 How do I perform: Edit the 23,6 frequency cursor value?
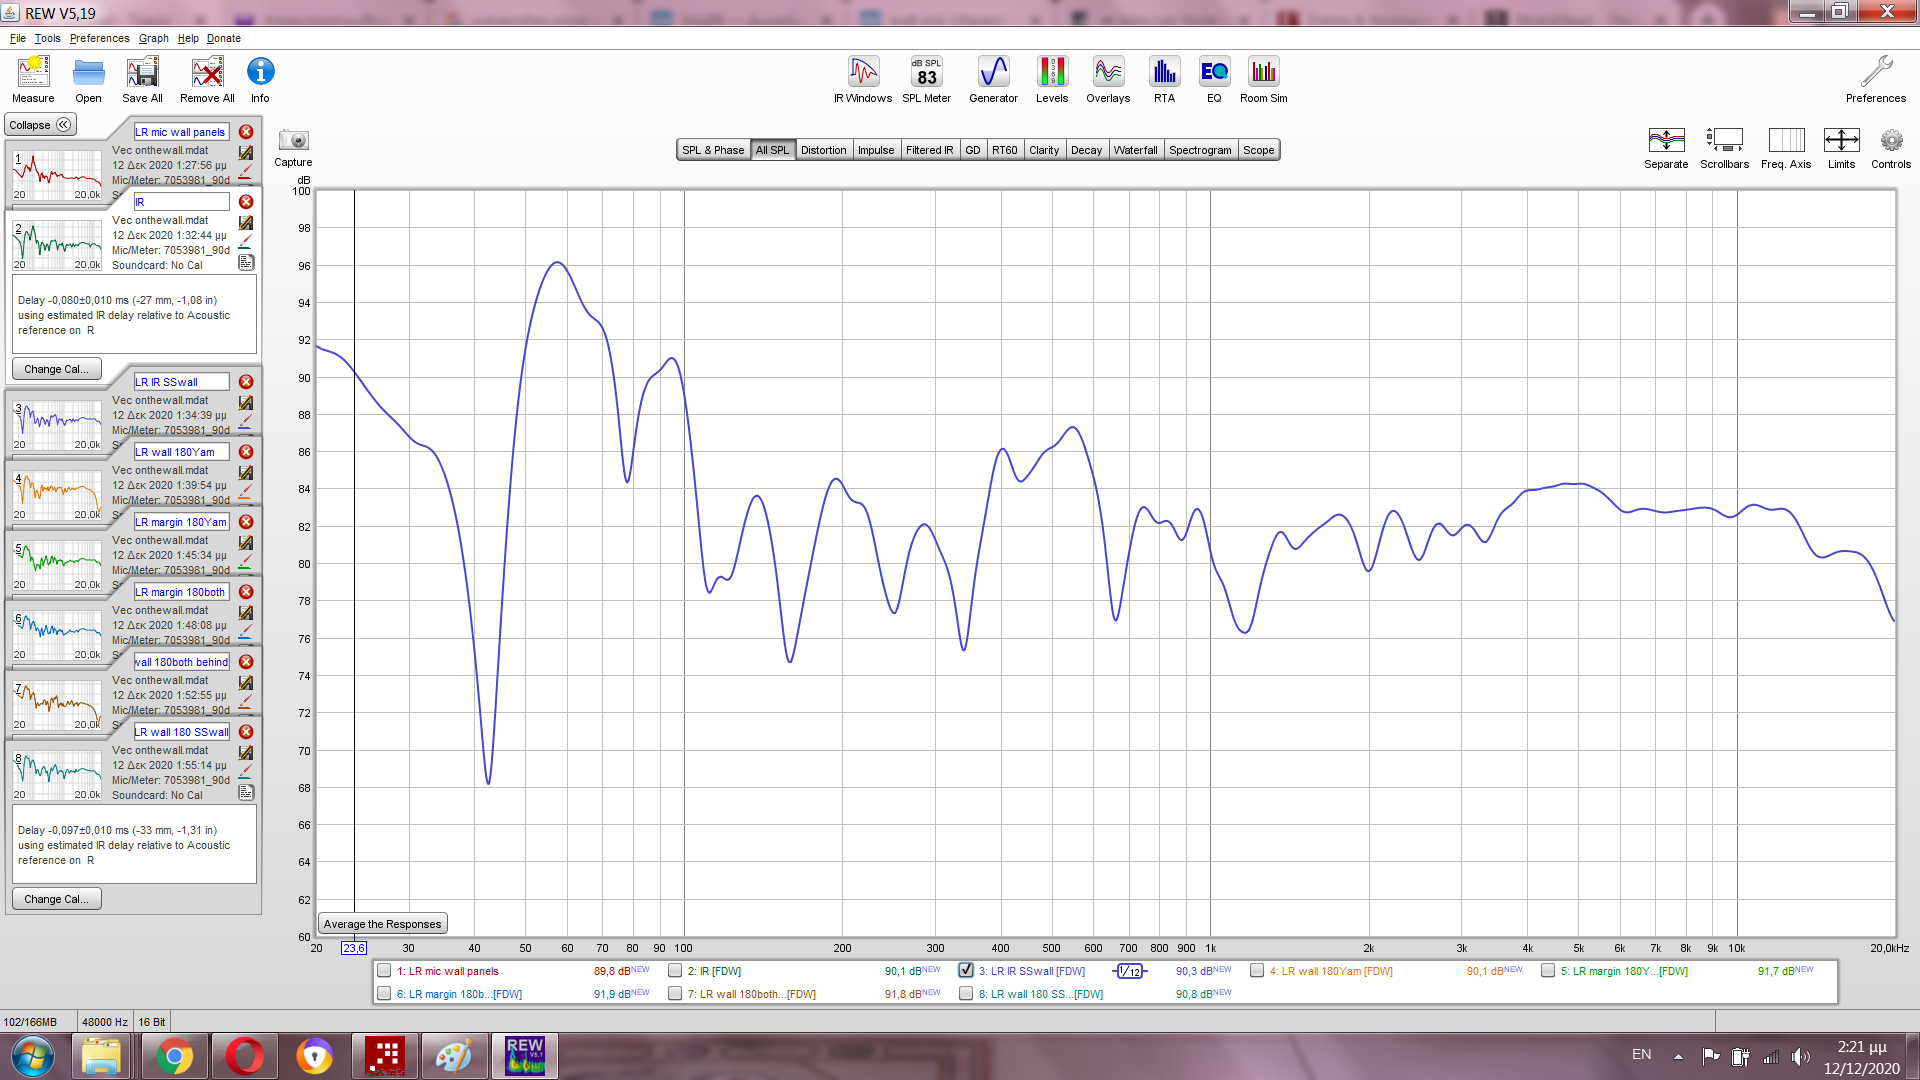(x=354, y=948)
